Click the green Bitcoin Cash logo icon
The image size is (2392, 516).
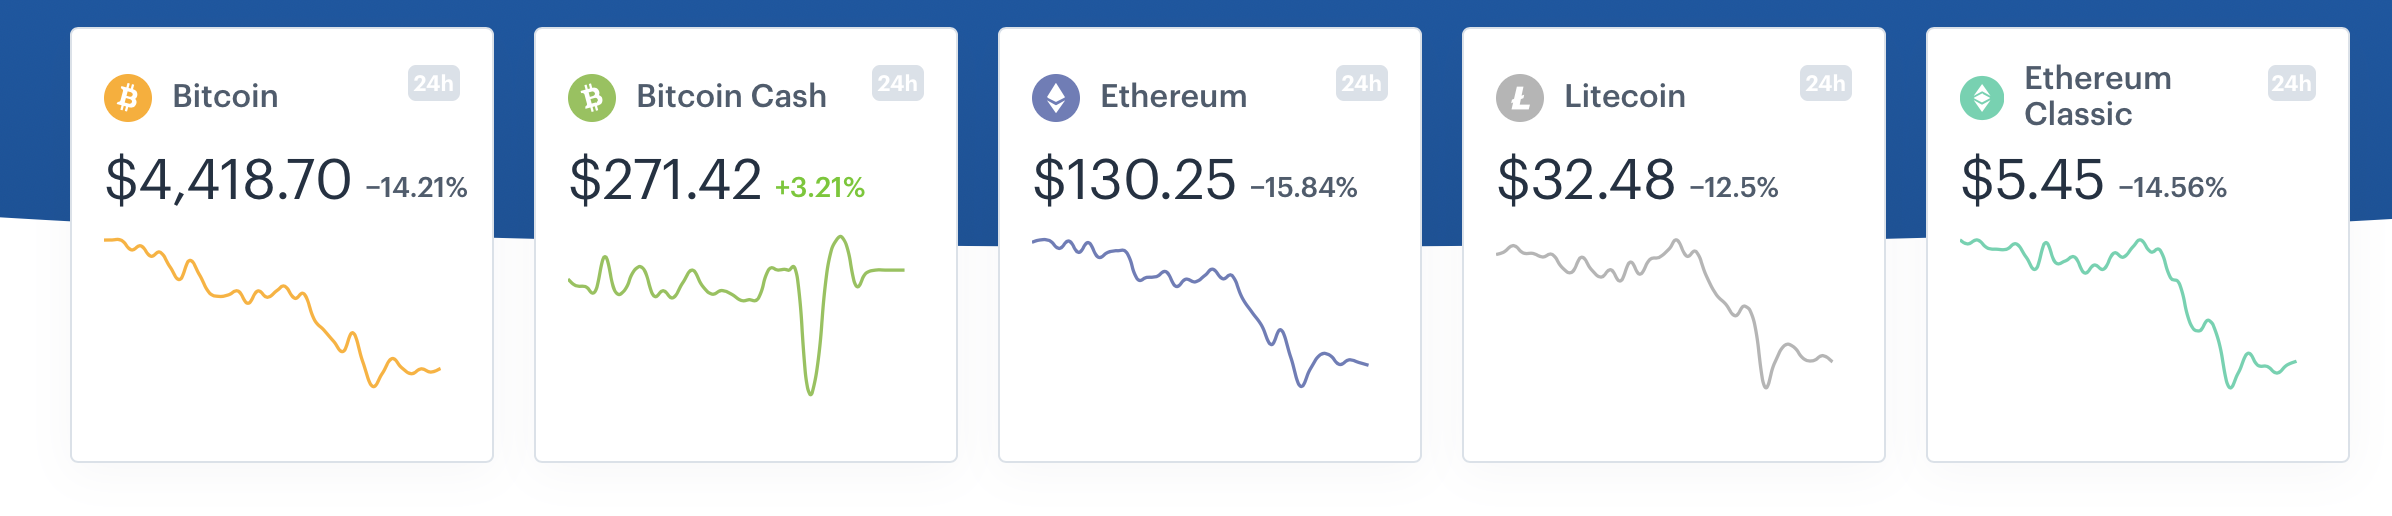[x=592, y=97]
